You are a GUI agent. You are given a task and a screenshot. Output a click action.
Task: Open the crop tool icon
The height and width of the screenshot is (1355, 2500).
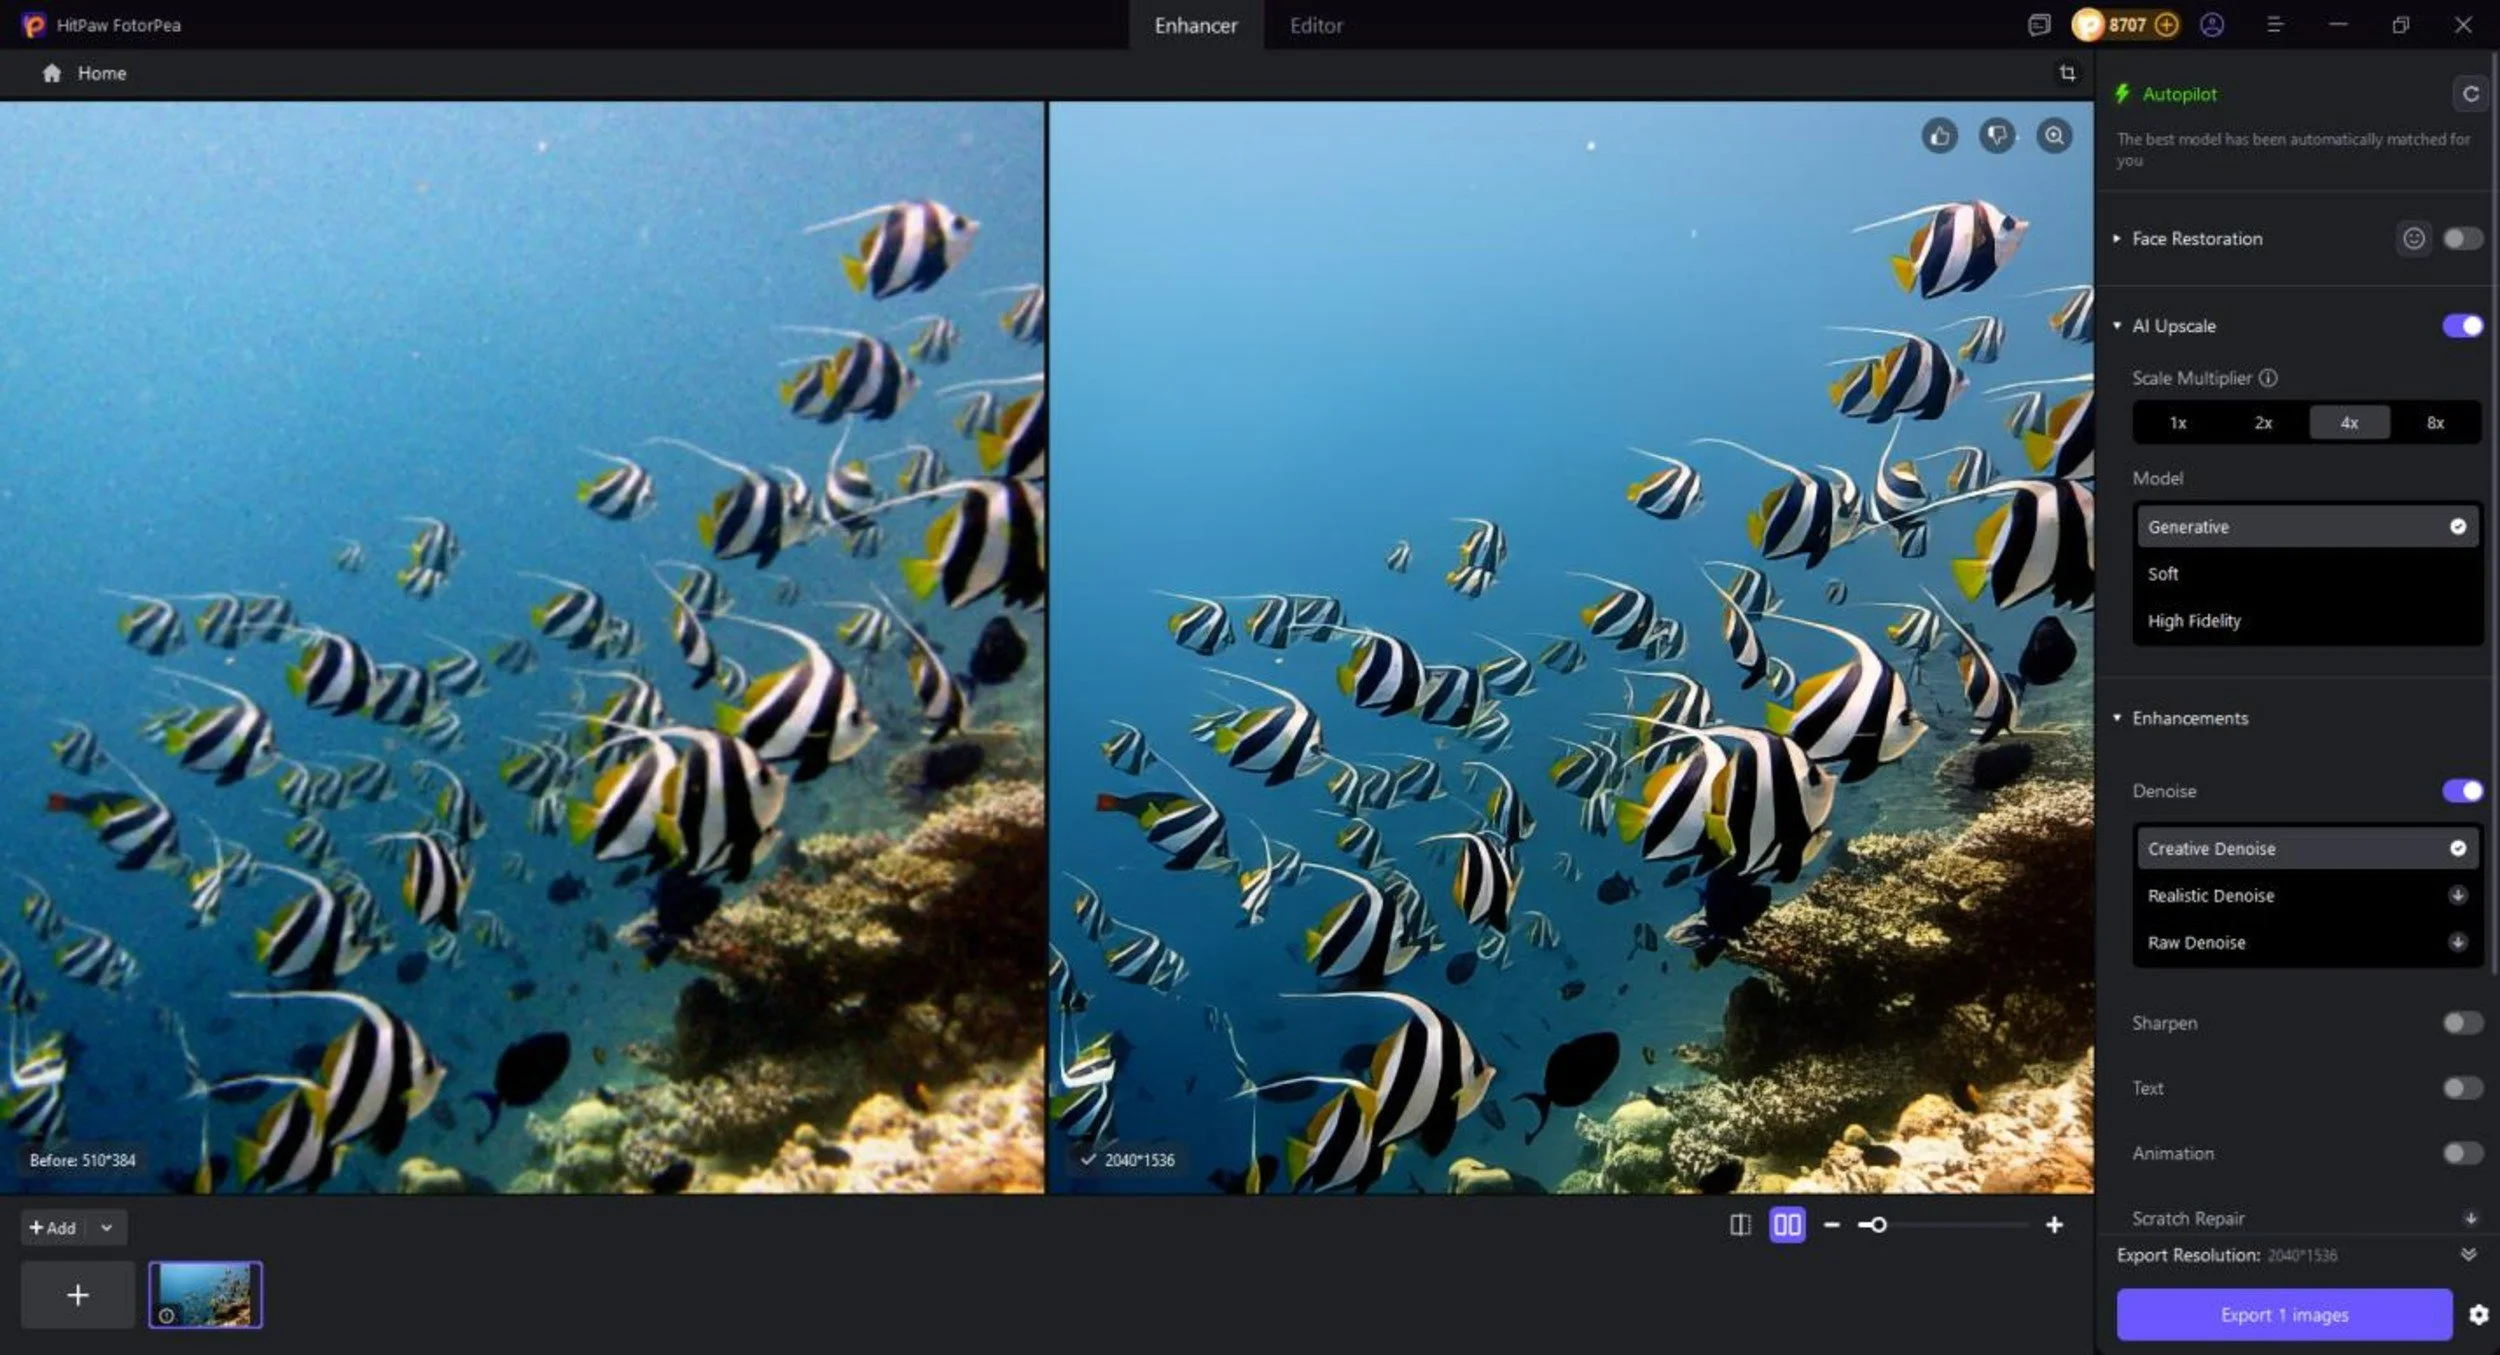(2067, 73)
